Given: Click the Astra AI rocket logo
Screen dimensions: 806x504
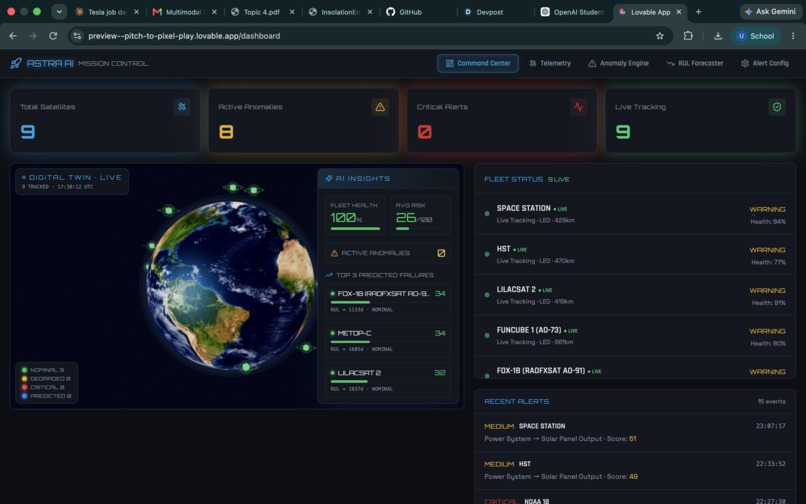Looking at the screenshot, I should point(16,63).
